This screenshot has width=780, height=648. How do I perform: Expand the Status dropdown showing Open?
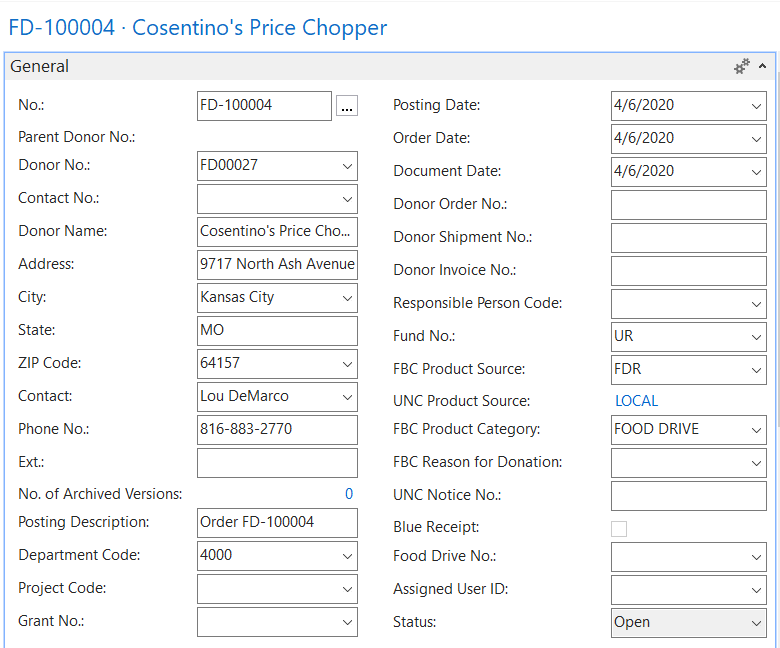pos(756,623)
